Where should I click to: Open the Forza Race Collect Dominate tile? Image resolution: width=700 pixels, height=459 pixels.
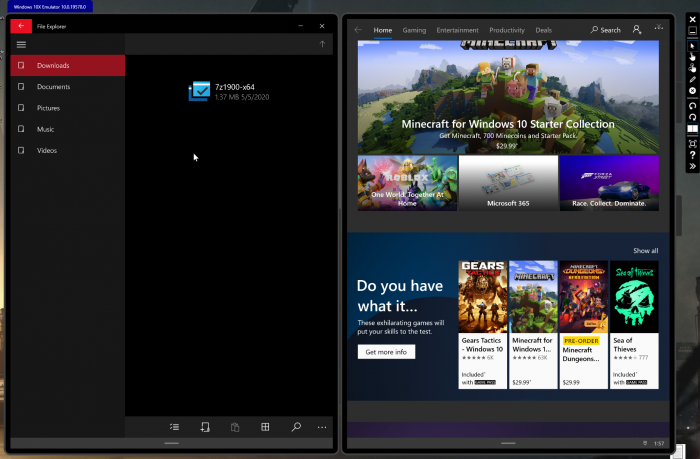coord(609,183)
